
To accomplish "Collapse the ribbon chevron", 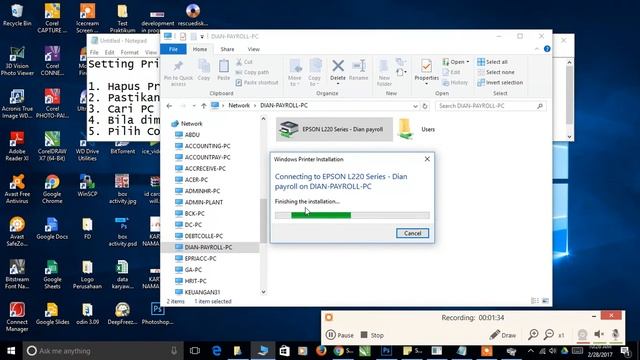I will point(536,49).
